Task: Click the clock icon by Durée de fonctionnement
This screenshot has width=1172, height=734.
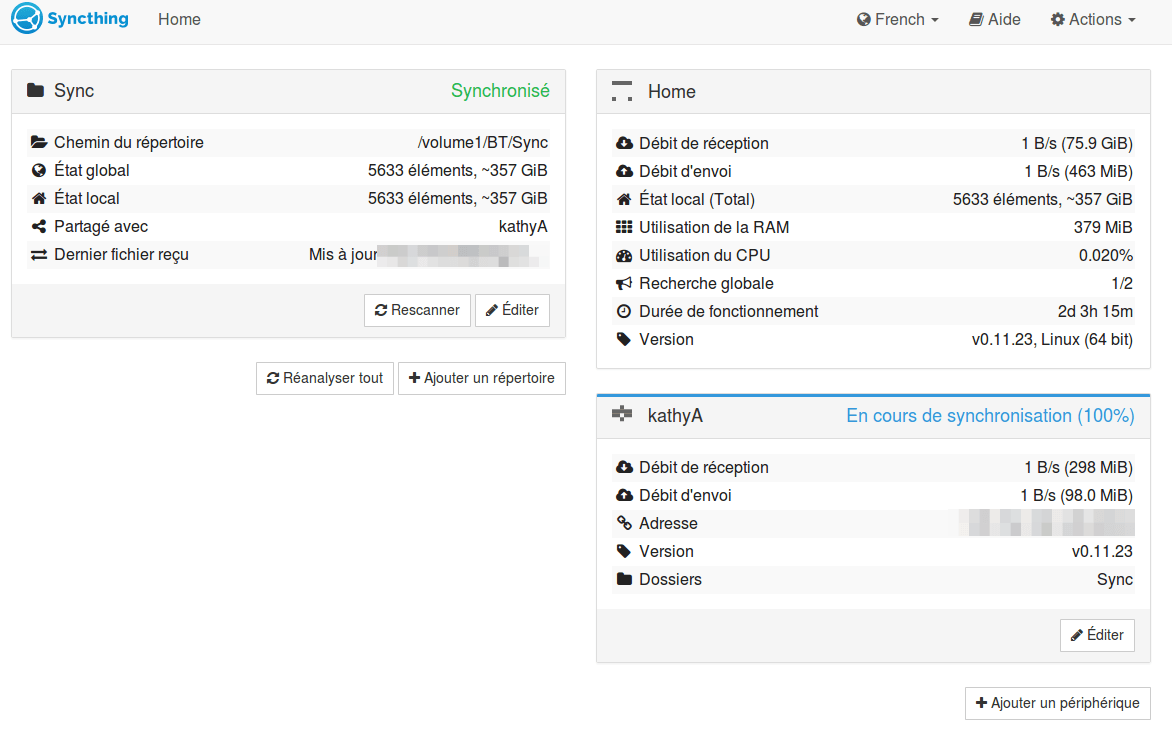Action: click(623, 311)
